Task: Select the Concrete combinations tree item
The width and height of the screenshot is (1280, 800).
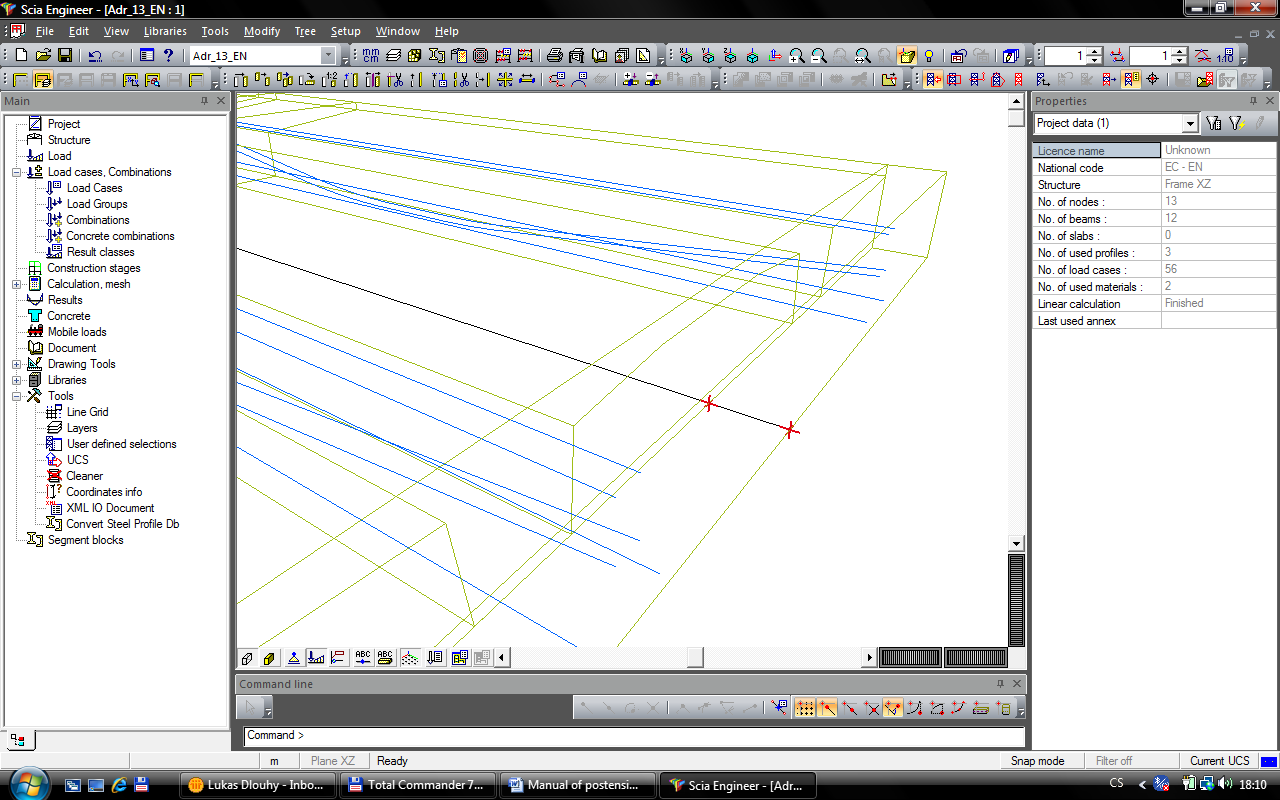Action: point(120,236)
